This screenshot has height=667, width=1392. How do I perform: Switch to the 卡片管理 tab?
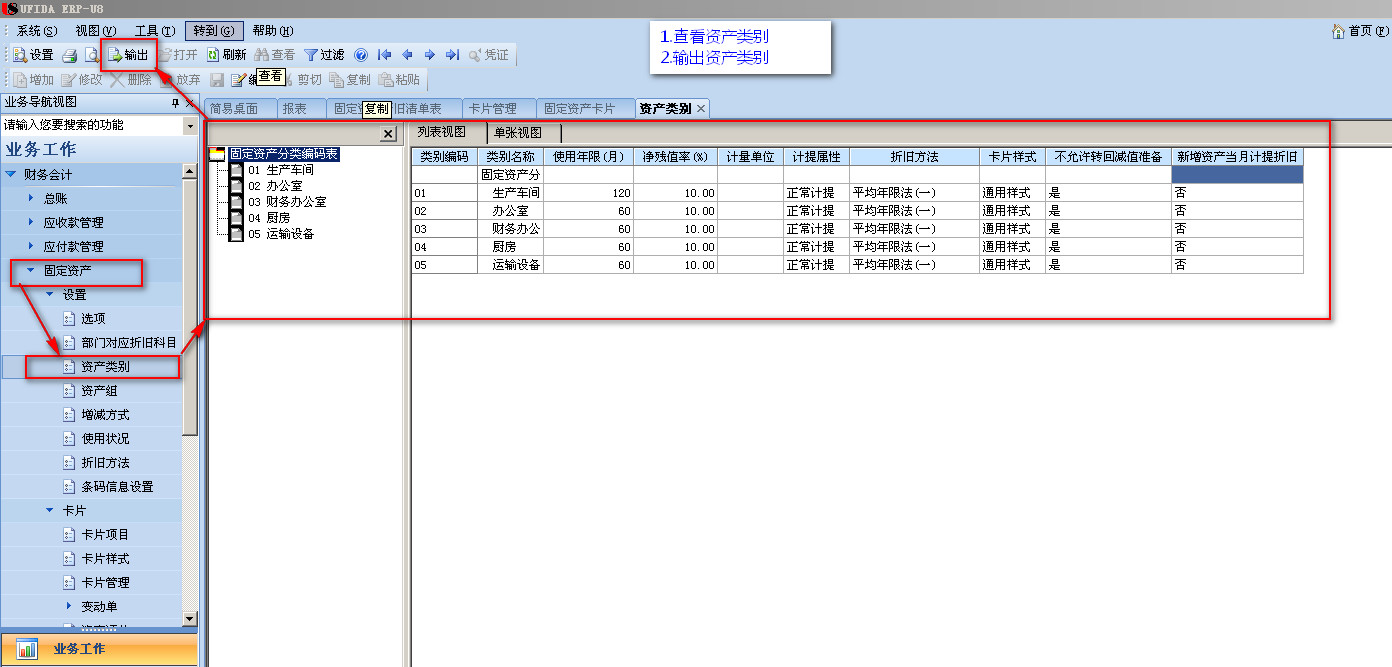493,108
